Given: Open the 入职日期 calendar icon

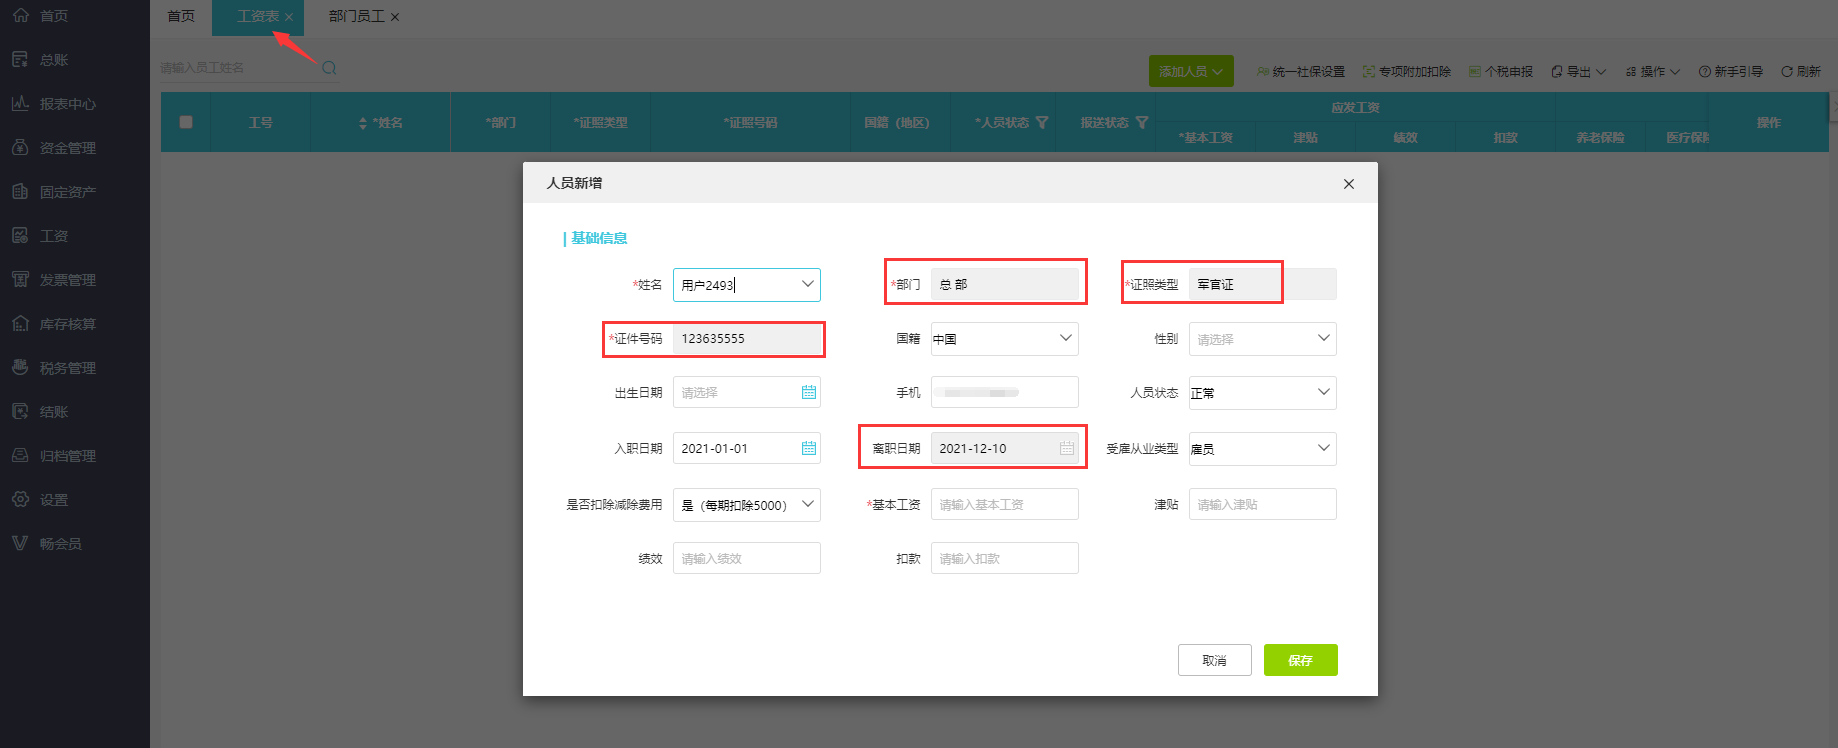Looking at the screenshot, I should (x=808, y=449).
